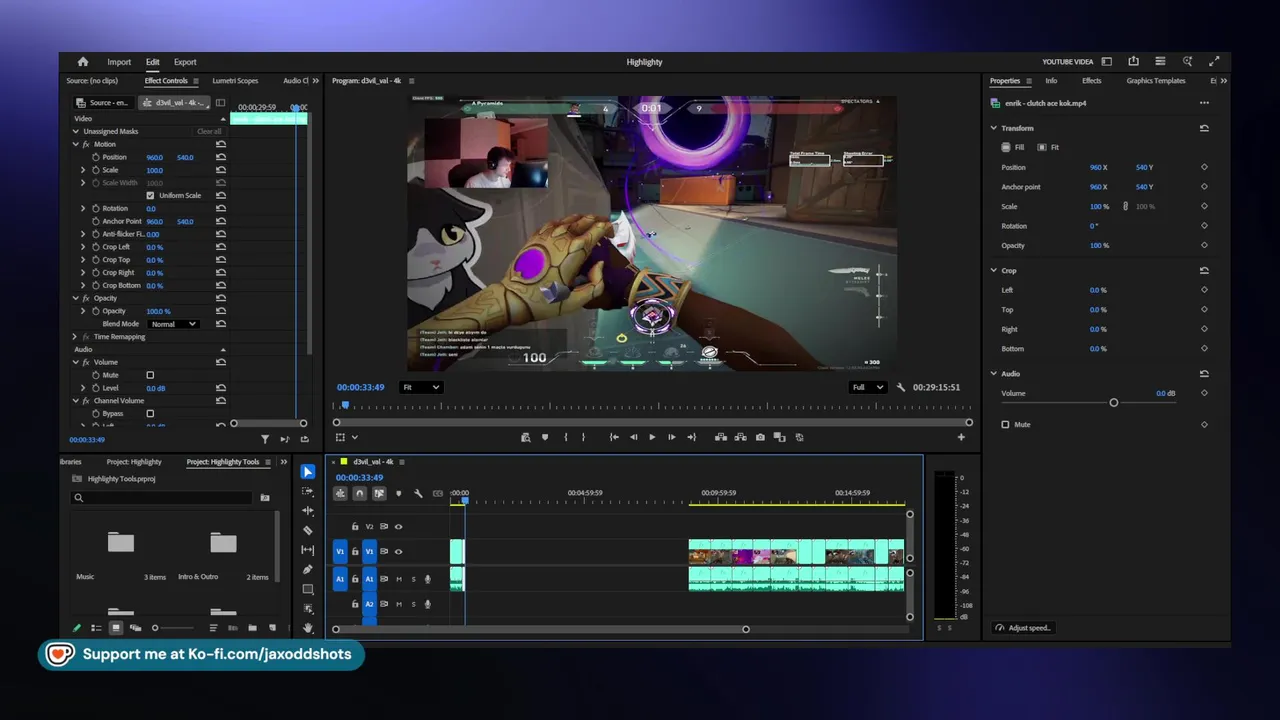Select the Rectangle shape tool
The width and height of the screenshot is (1280, 720).
(308, 589)
